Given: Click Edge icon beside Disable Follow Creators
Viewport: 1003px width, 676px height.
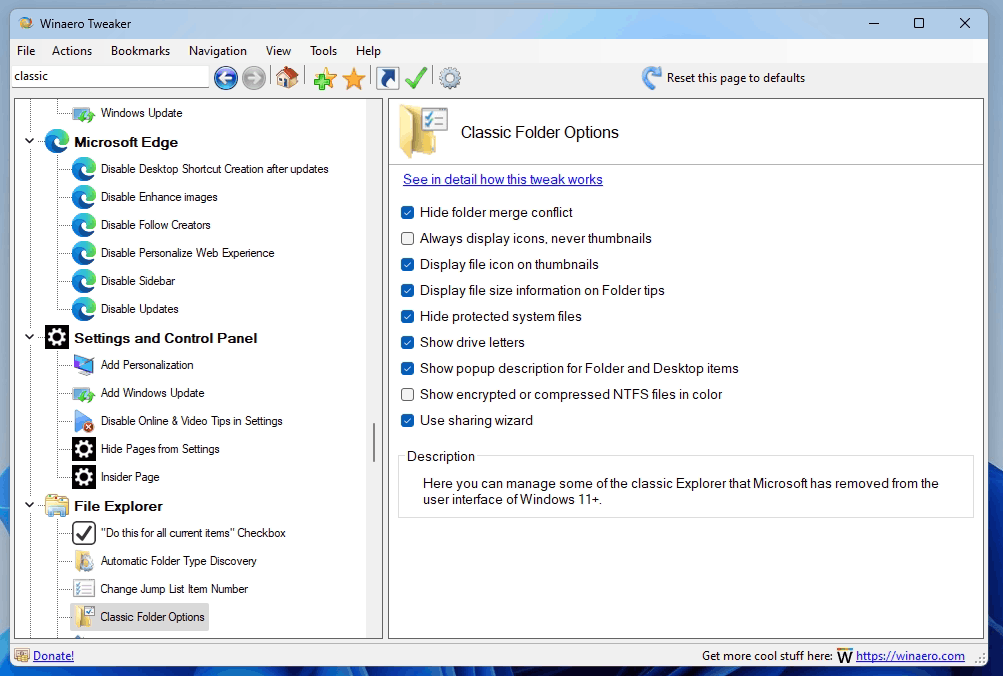Looking at the screenshot, I should click(84, 225).
